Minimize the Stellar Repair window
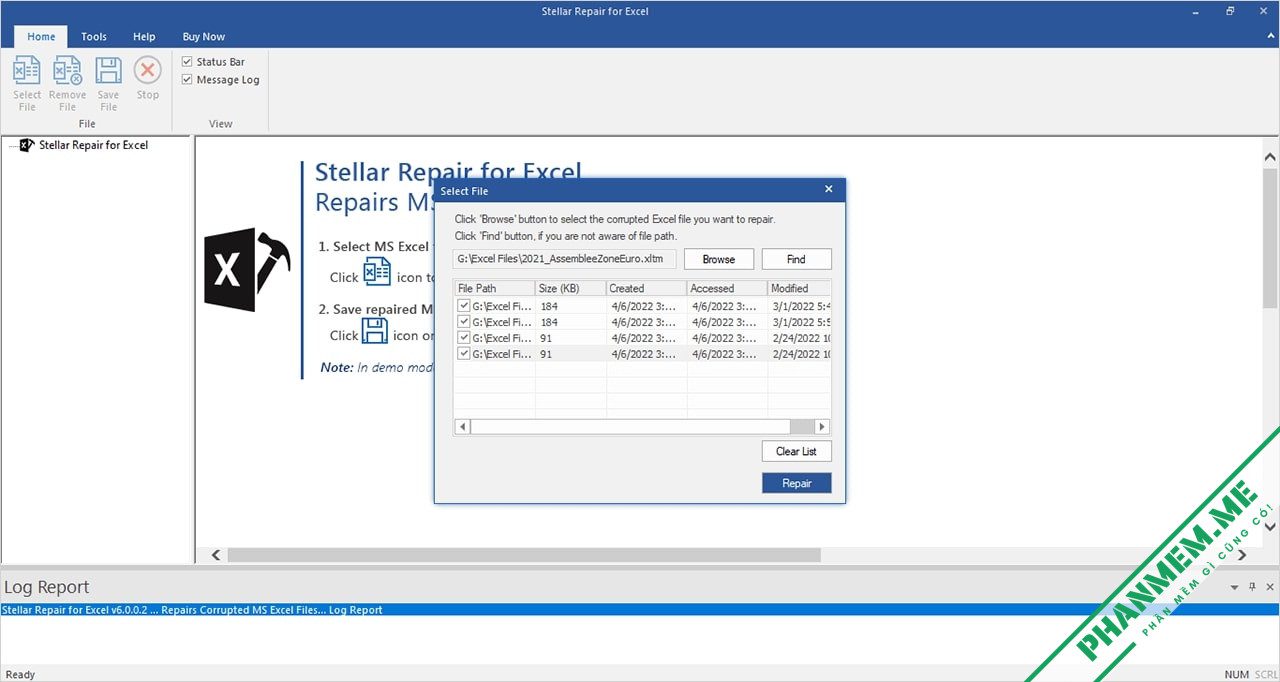The image size is (1280, 682). click(1195, 11)
